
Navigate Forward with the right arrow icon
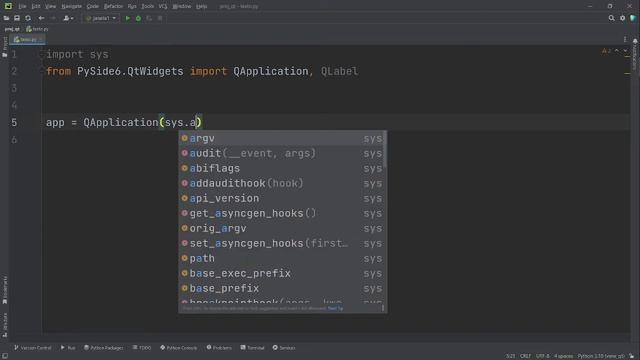pyautogui.click(x=53, y=18)
